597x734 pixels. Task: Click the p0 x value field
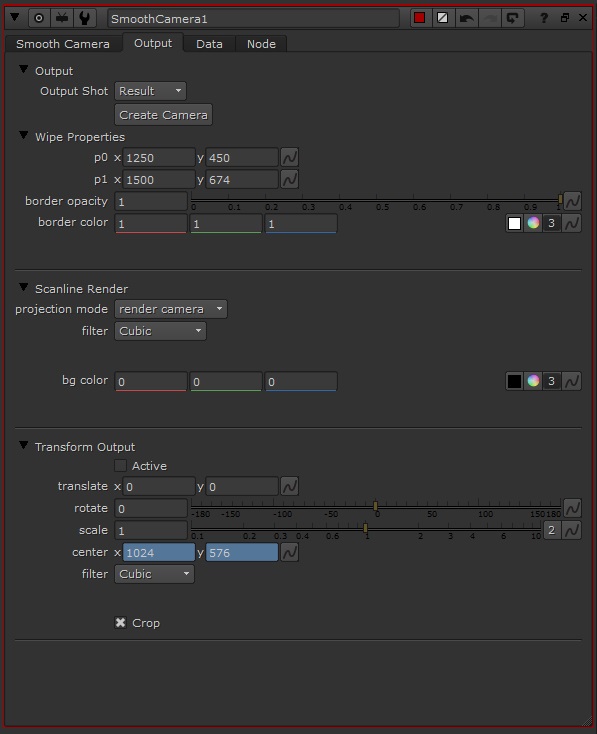(x=159, y=158)
